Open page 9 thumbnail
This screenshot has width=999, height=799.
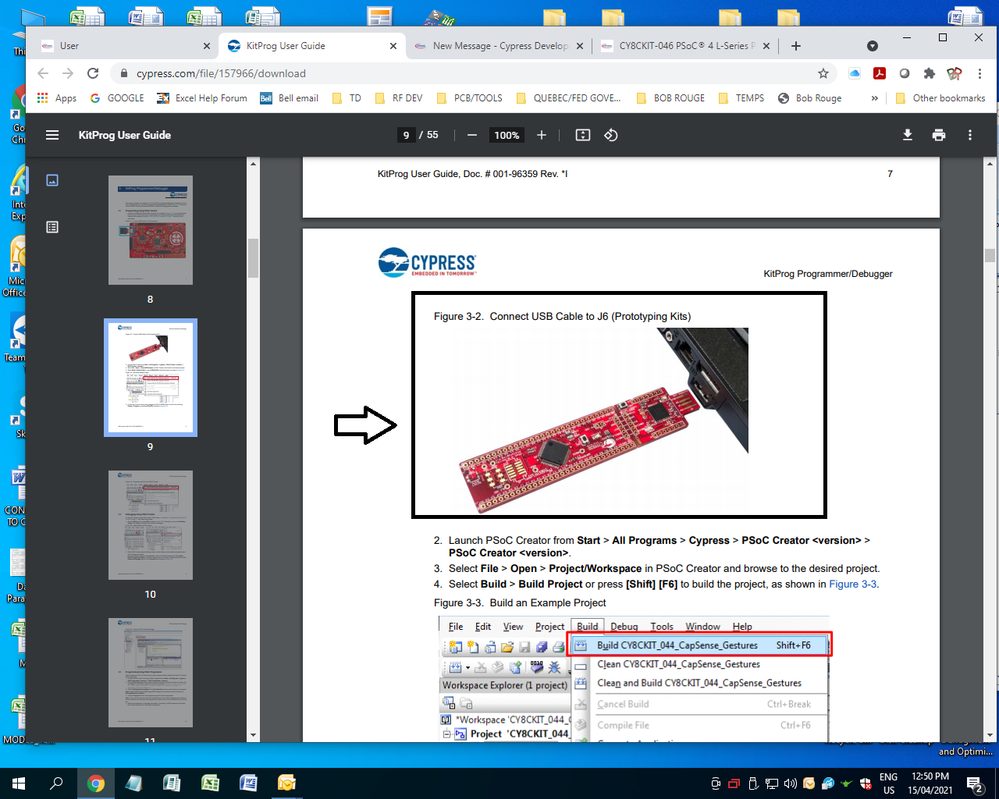150,377
